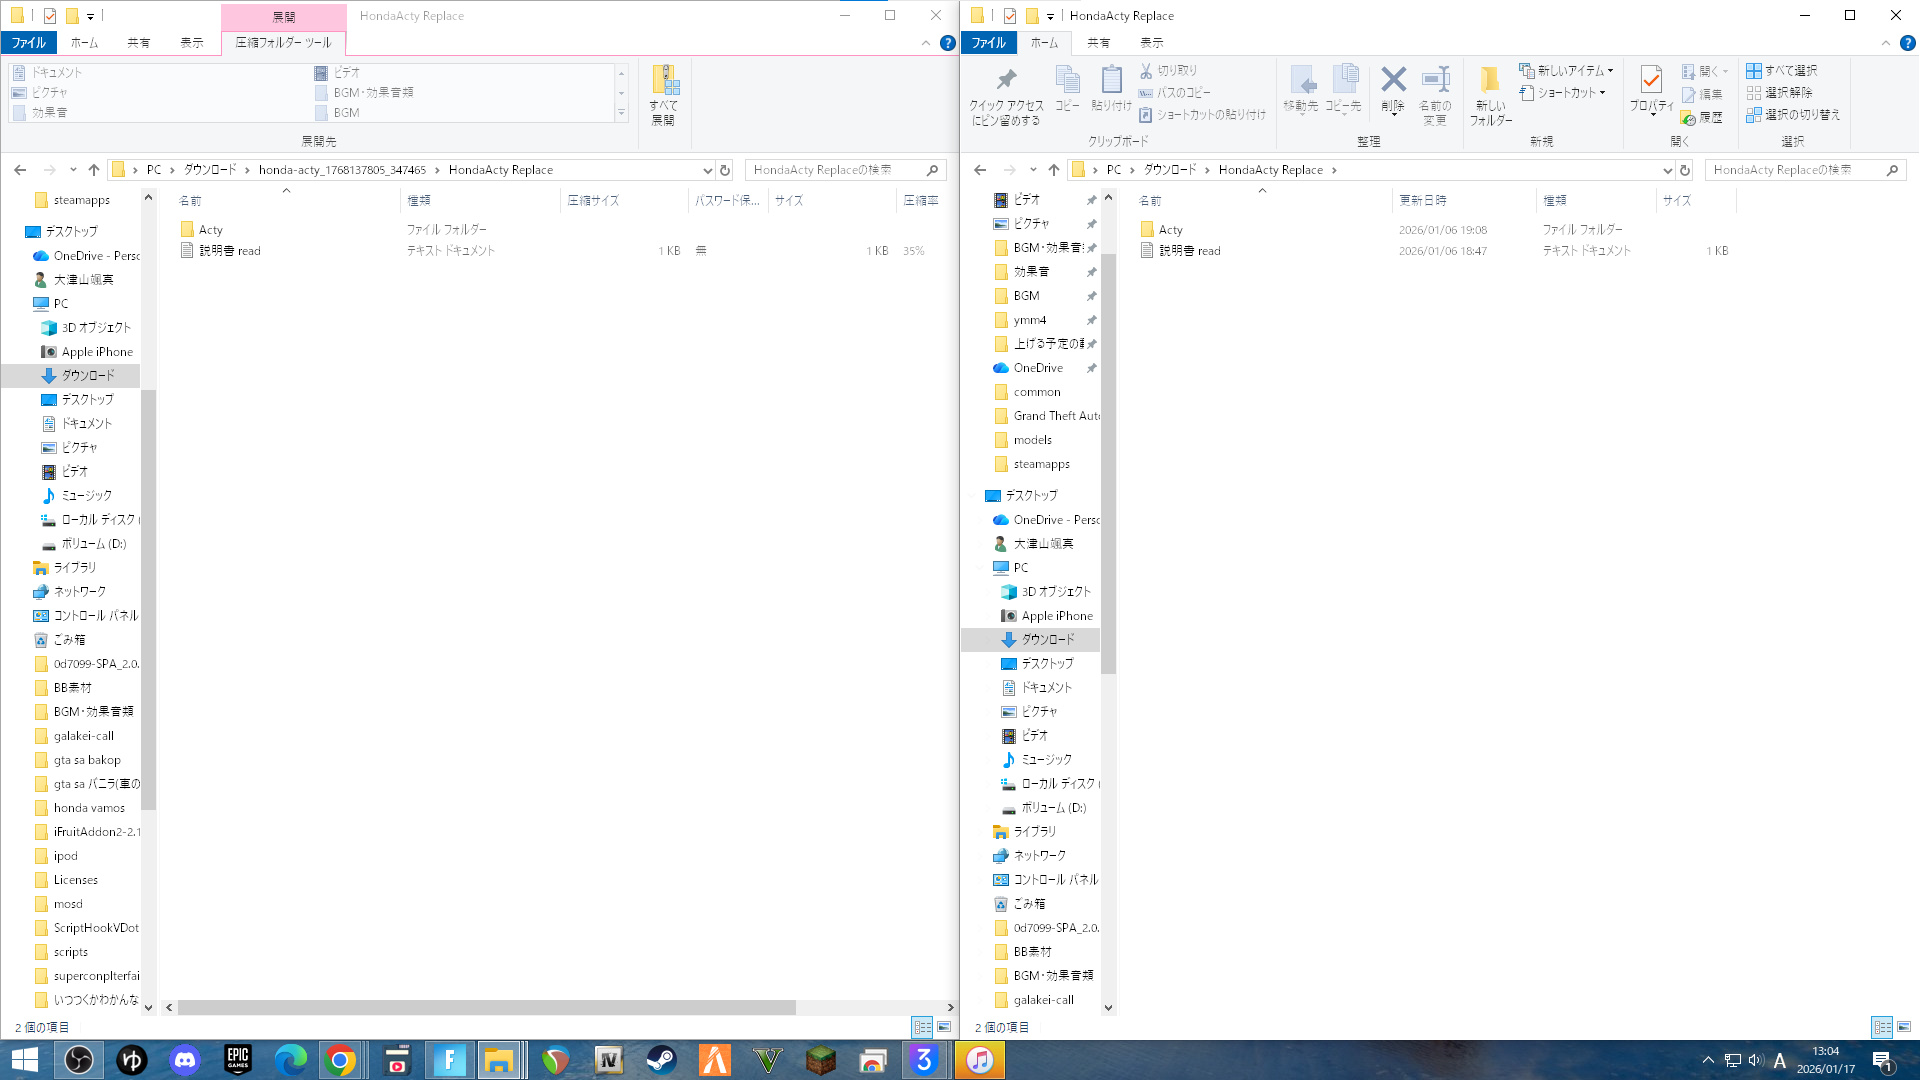Image resolution: width=1920 pixels, height=1080 pixels.
Task: Click Copy Path in clipboard group
Action: click(1175, 93)
